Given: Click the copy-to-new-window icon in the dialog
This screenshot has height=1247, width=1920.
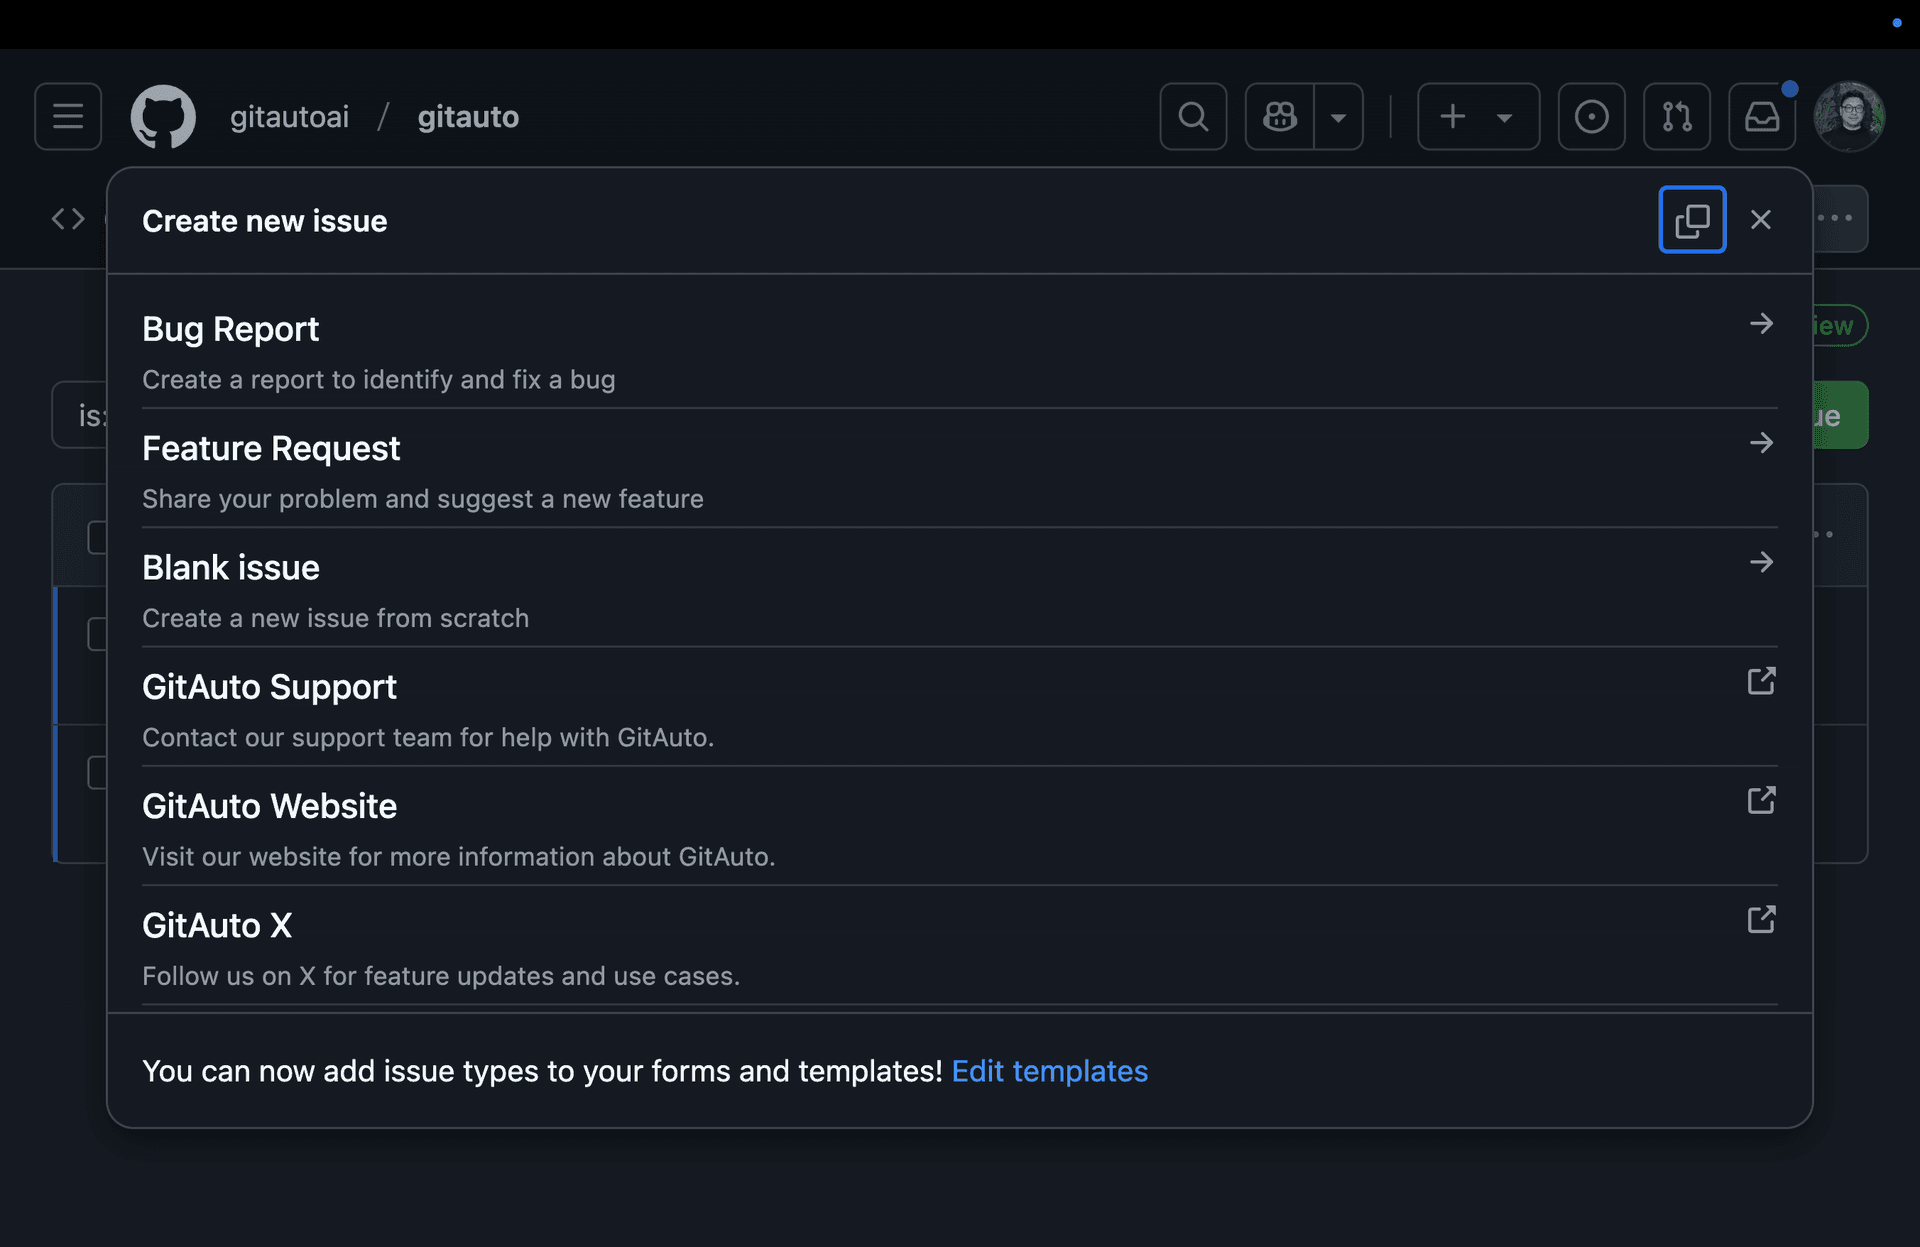Looking at the screenshot, I should (1692, 219).
